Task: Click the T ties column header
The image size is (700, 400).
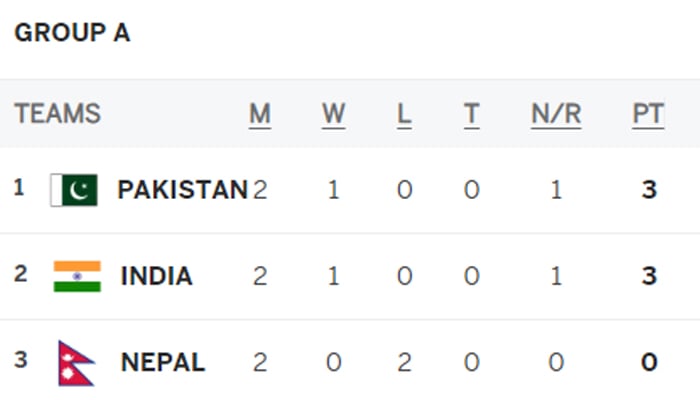Action: point(471,114)
